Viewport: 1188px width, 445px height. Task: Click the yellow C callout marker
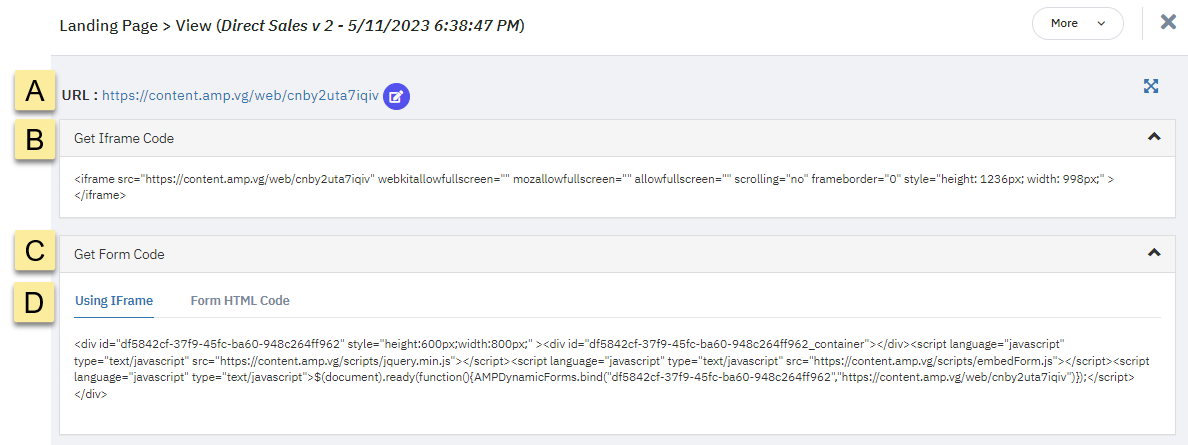35,252
